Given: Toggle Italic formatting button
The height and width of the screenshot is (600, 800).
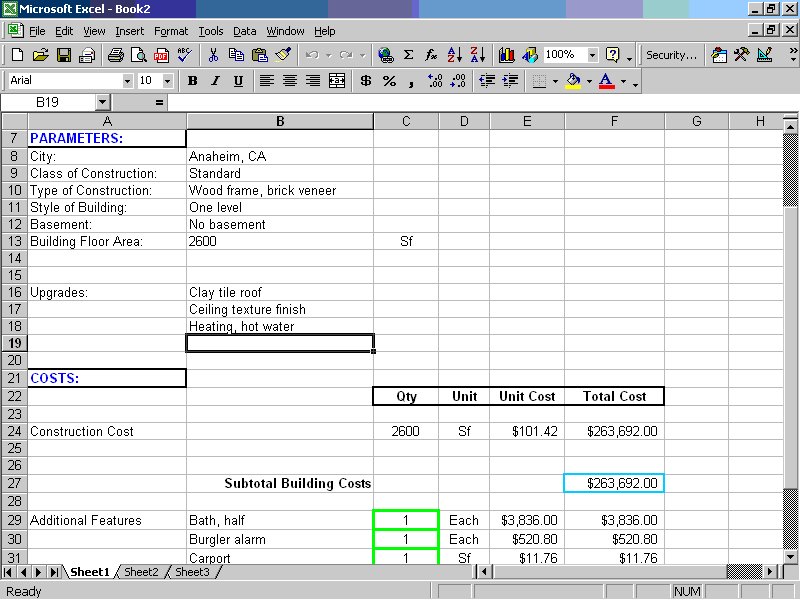Looking at the screenshot, I should (215, 81).
